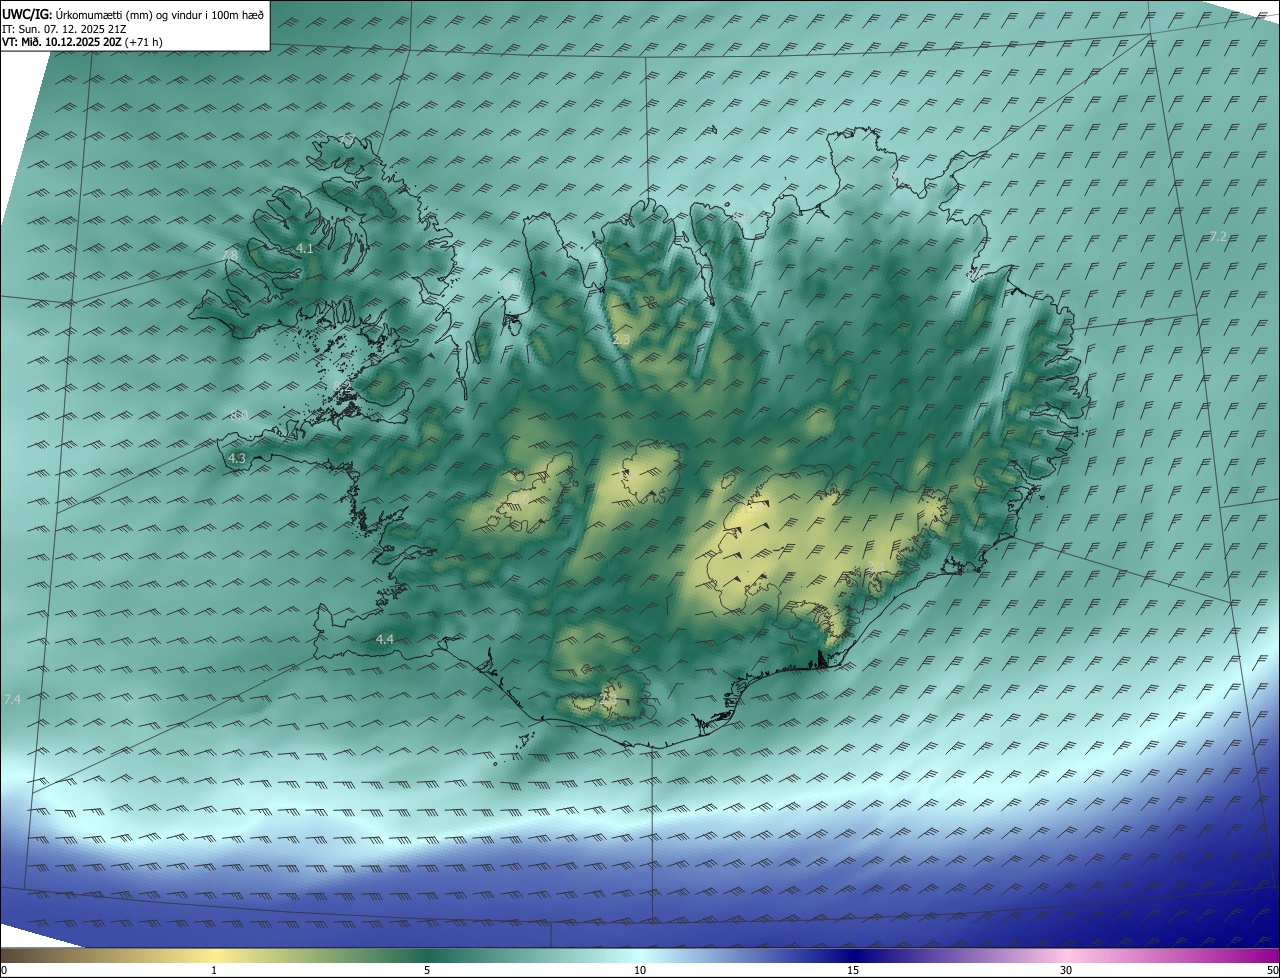Click the color scale tick label 10
The width and height of the screenshot is (1280, 978).
coord(640,970)
